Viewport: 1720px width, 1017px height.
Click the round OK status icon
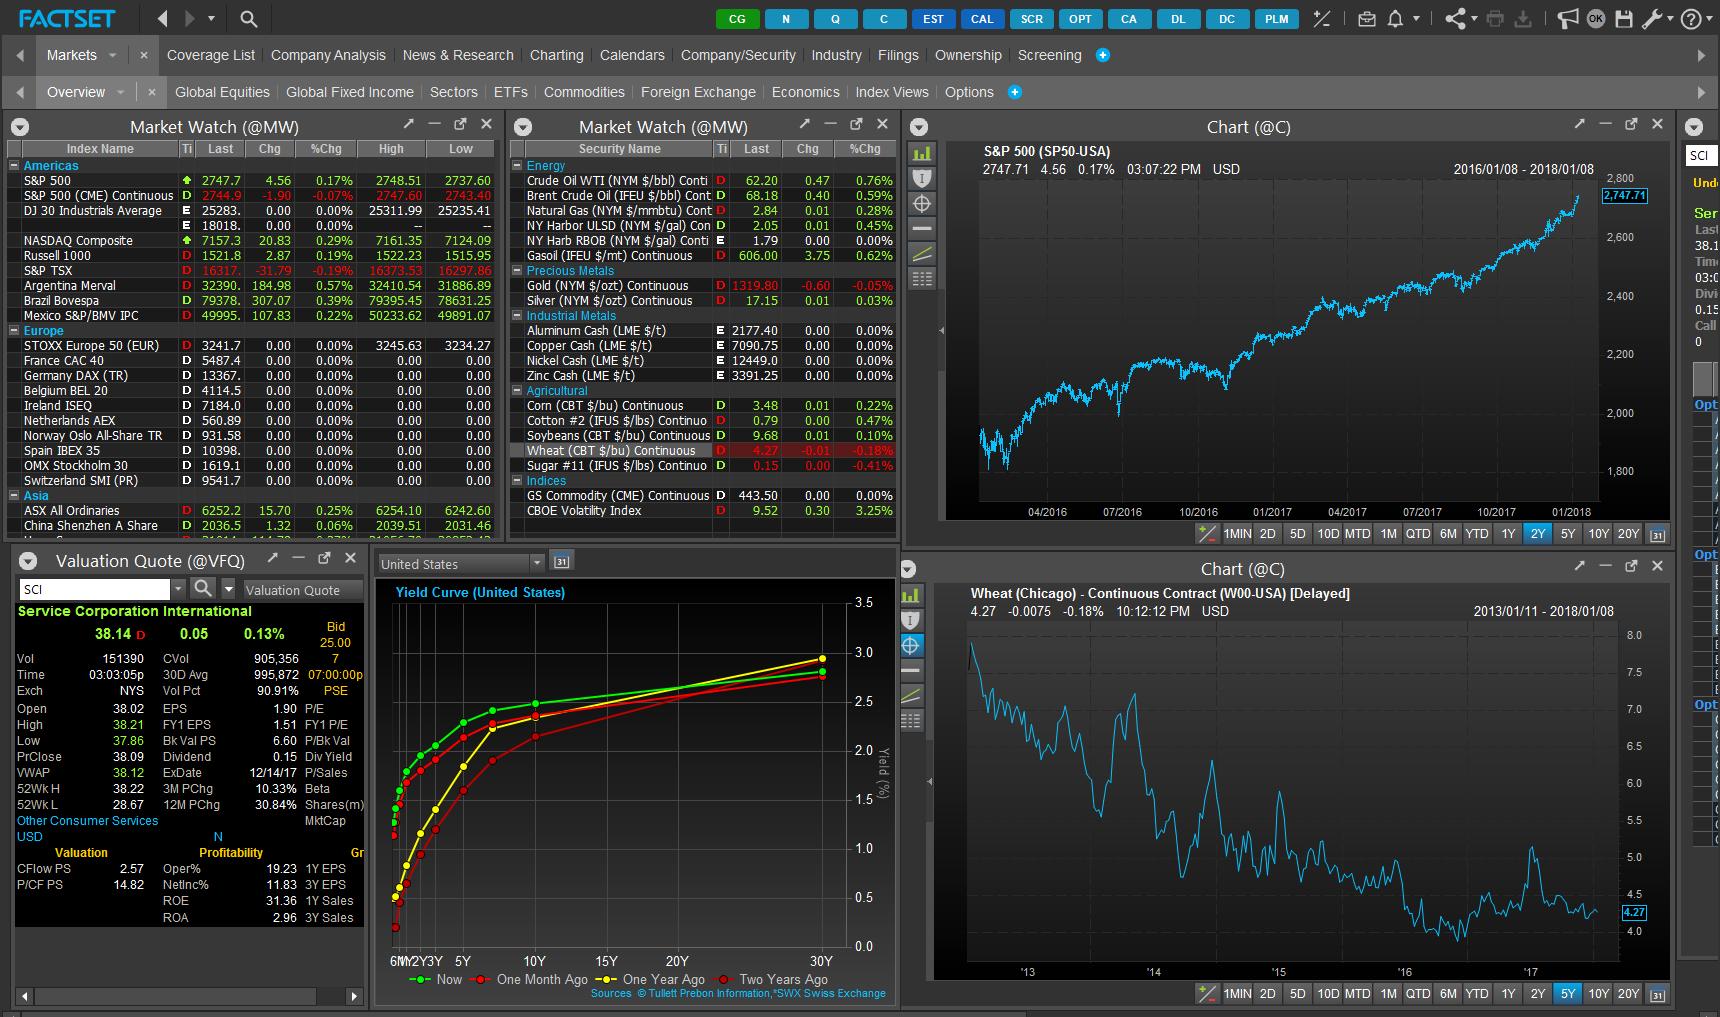[x=1596, y=19]
